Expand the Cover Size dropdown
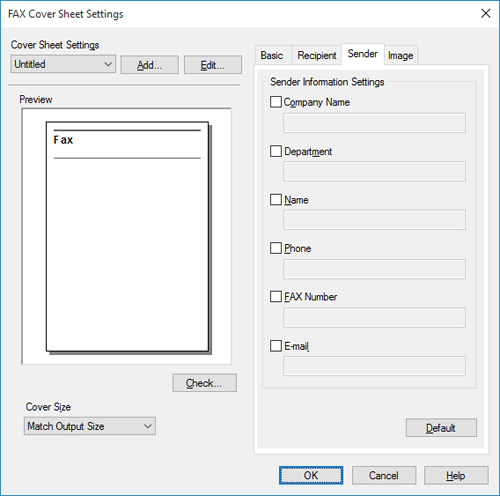Image resolution: width=500 pixels, height=496 pixels. (x=90, y=426)
